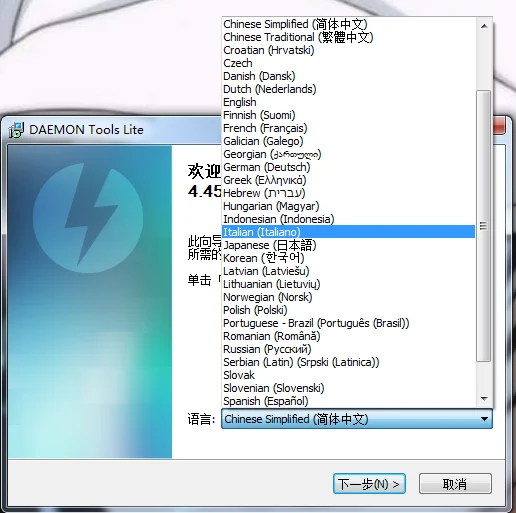
Task: Select Japanese (日本語) option
Action: [x=348, y=245]
